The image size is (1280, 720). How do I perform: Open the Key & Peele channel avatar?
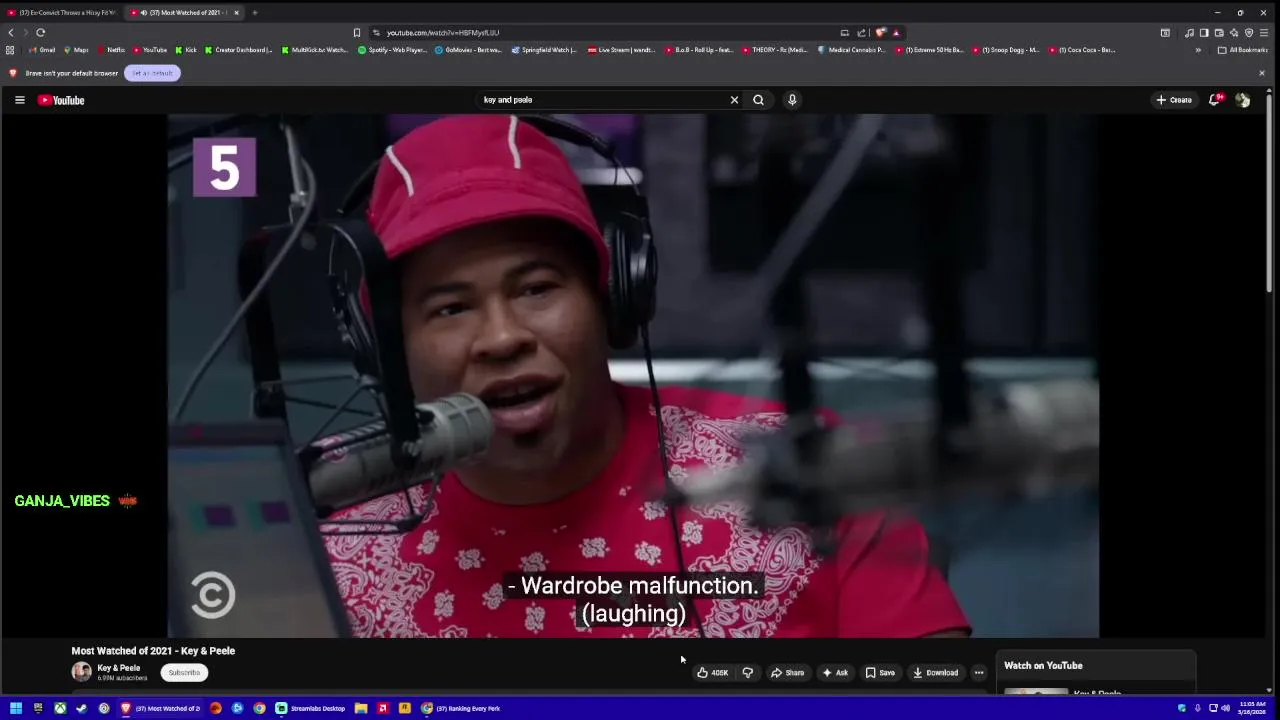[82, 672]
